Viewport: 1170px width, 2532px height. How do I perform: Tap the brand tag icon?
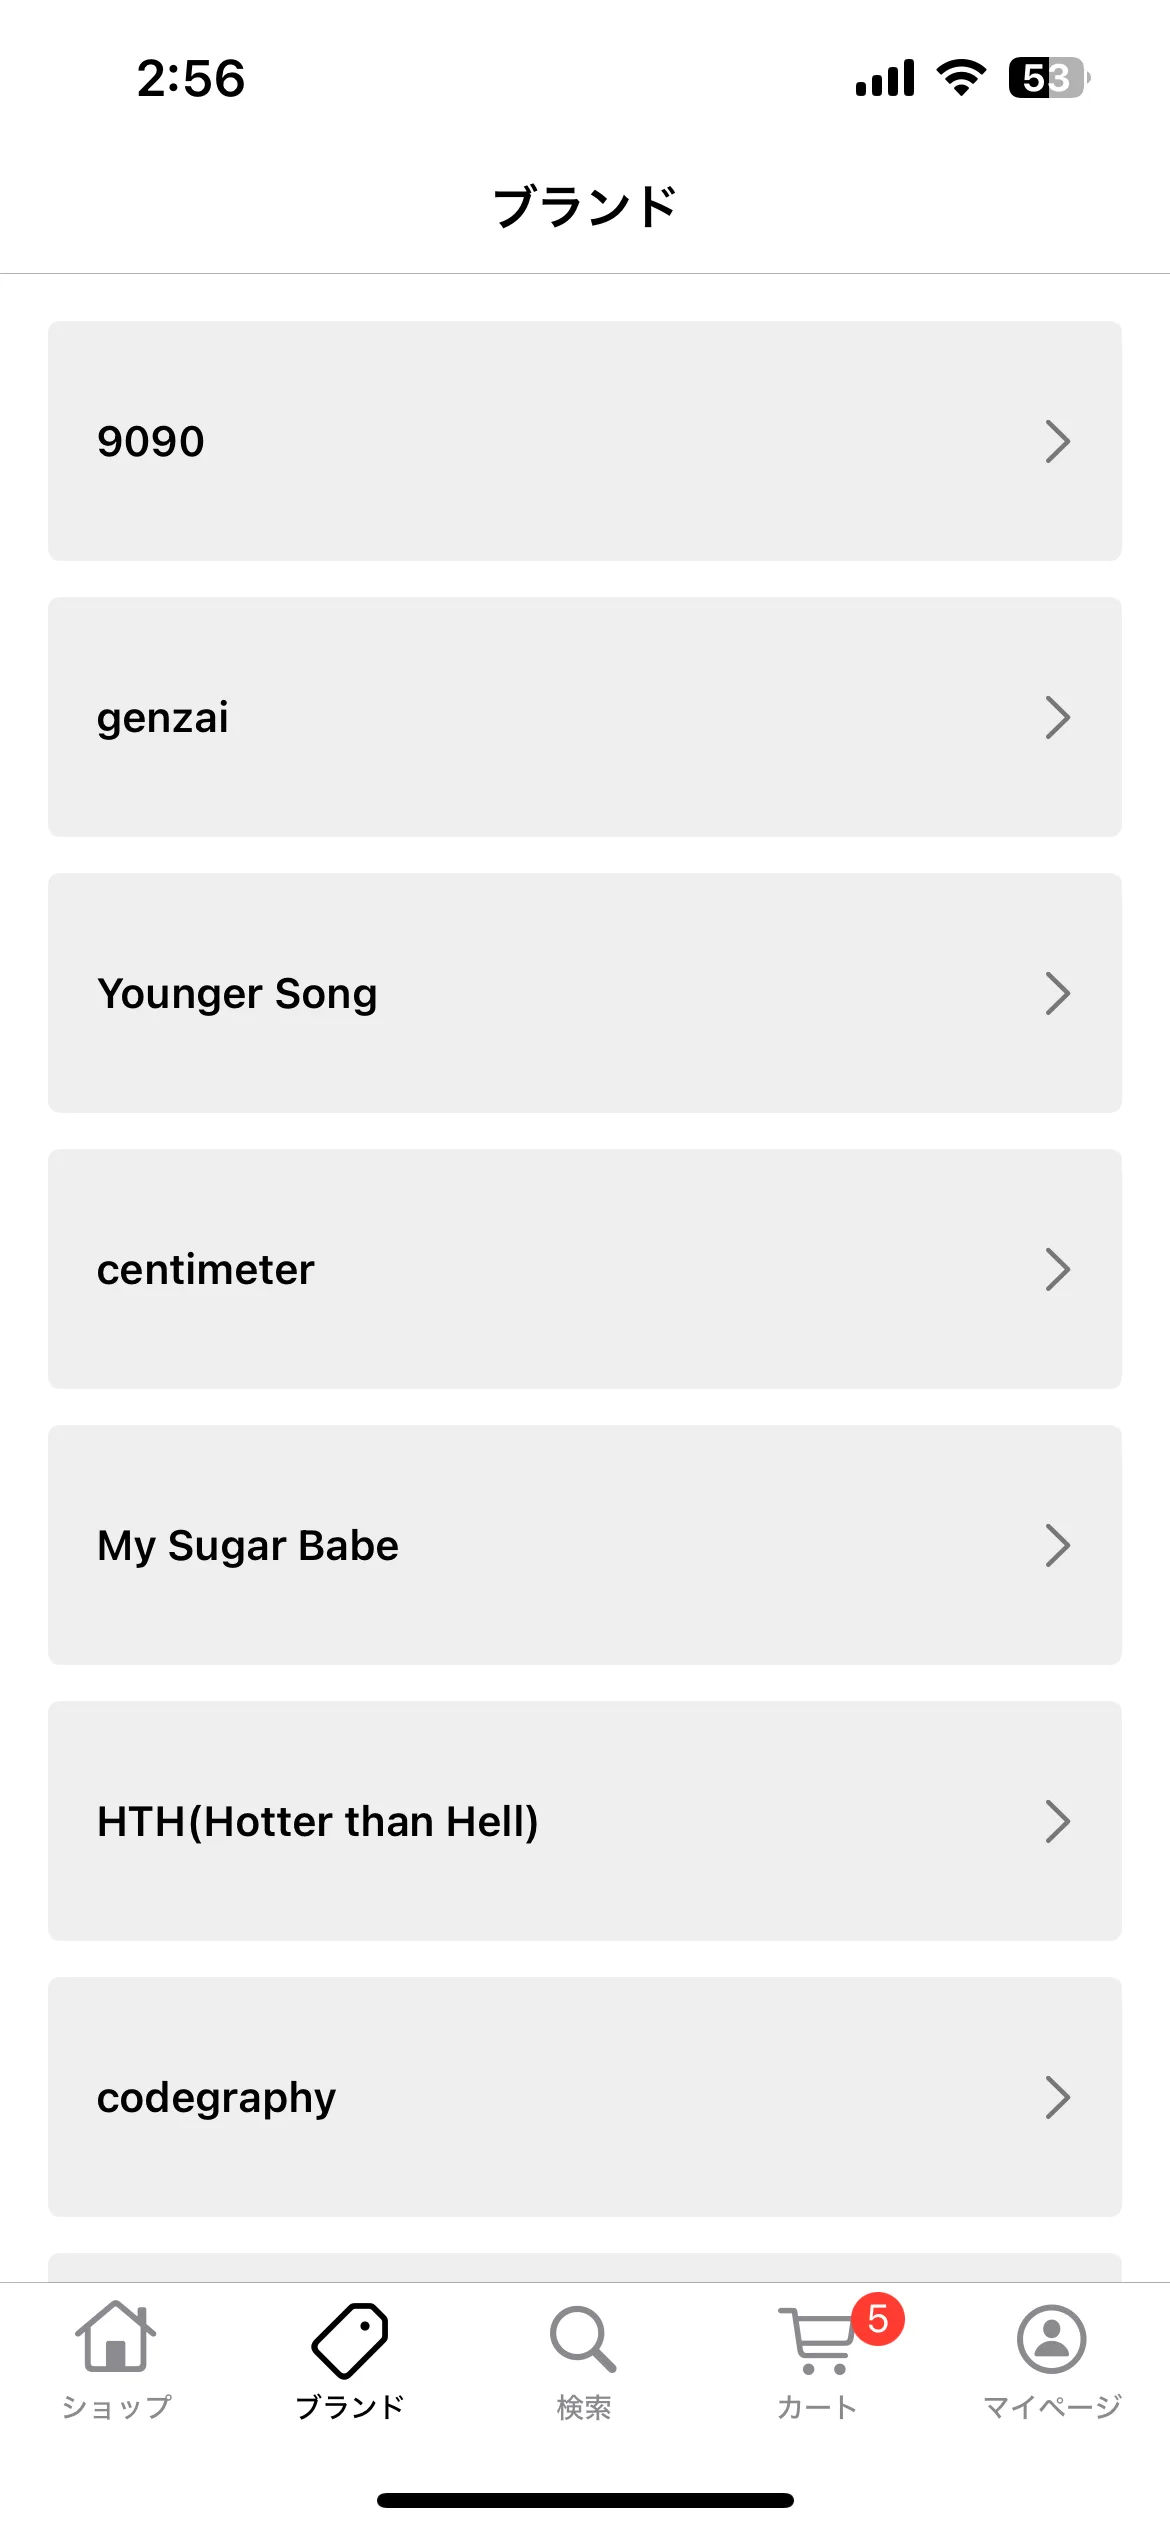pos(350,2339)
